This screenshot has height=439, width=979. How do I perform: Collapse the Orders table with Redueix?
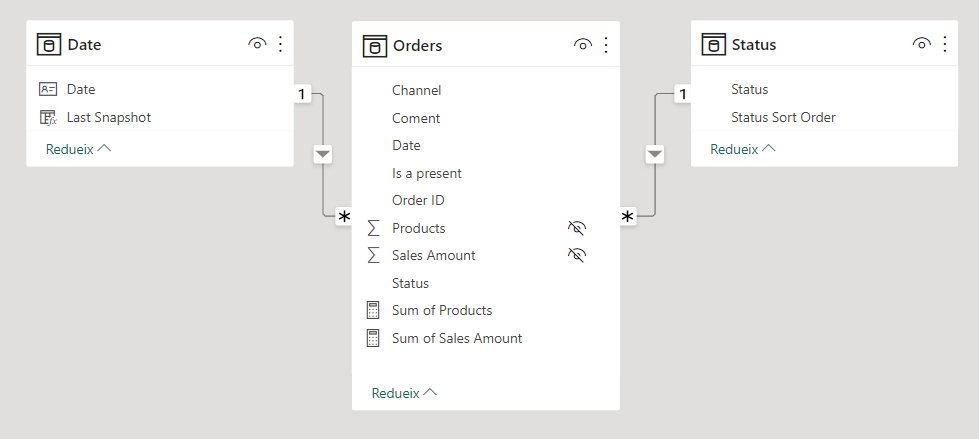pos(404,393)
